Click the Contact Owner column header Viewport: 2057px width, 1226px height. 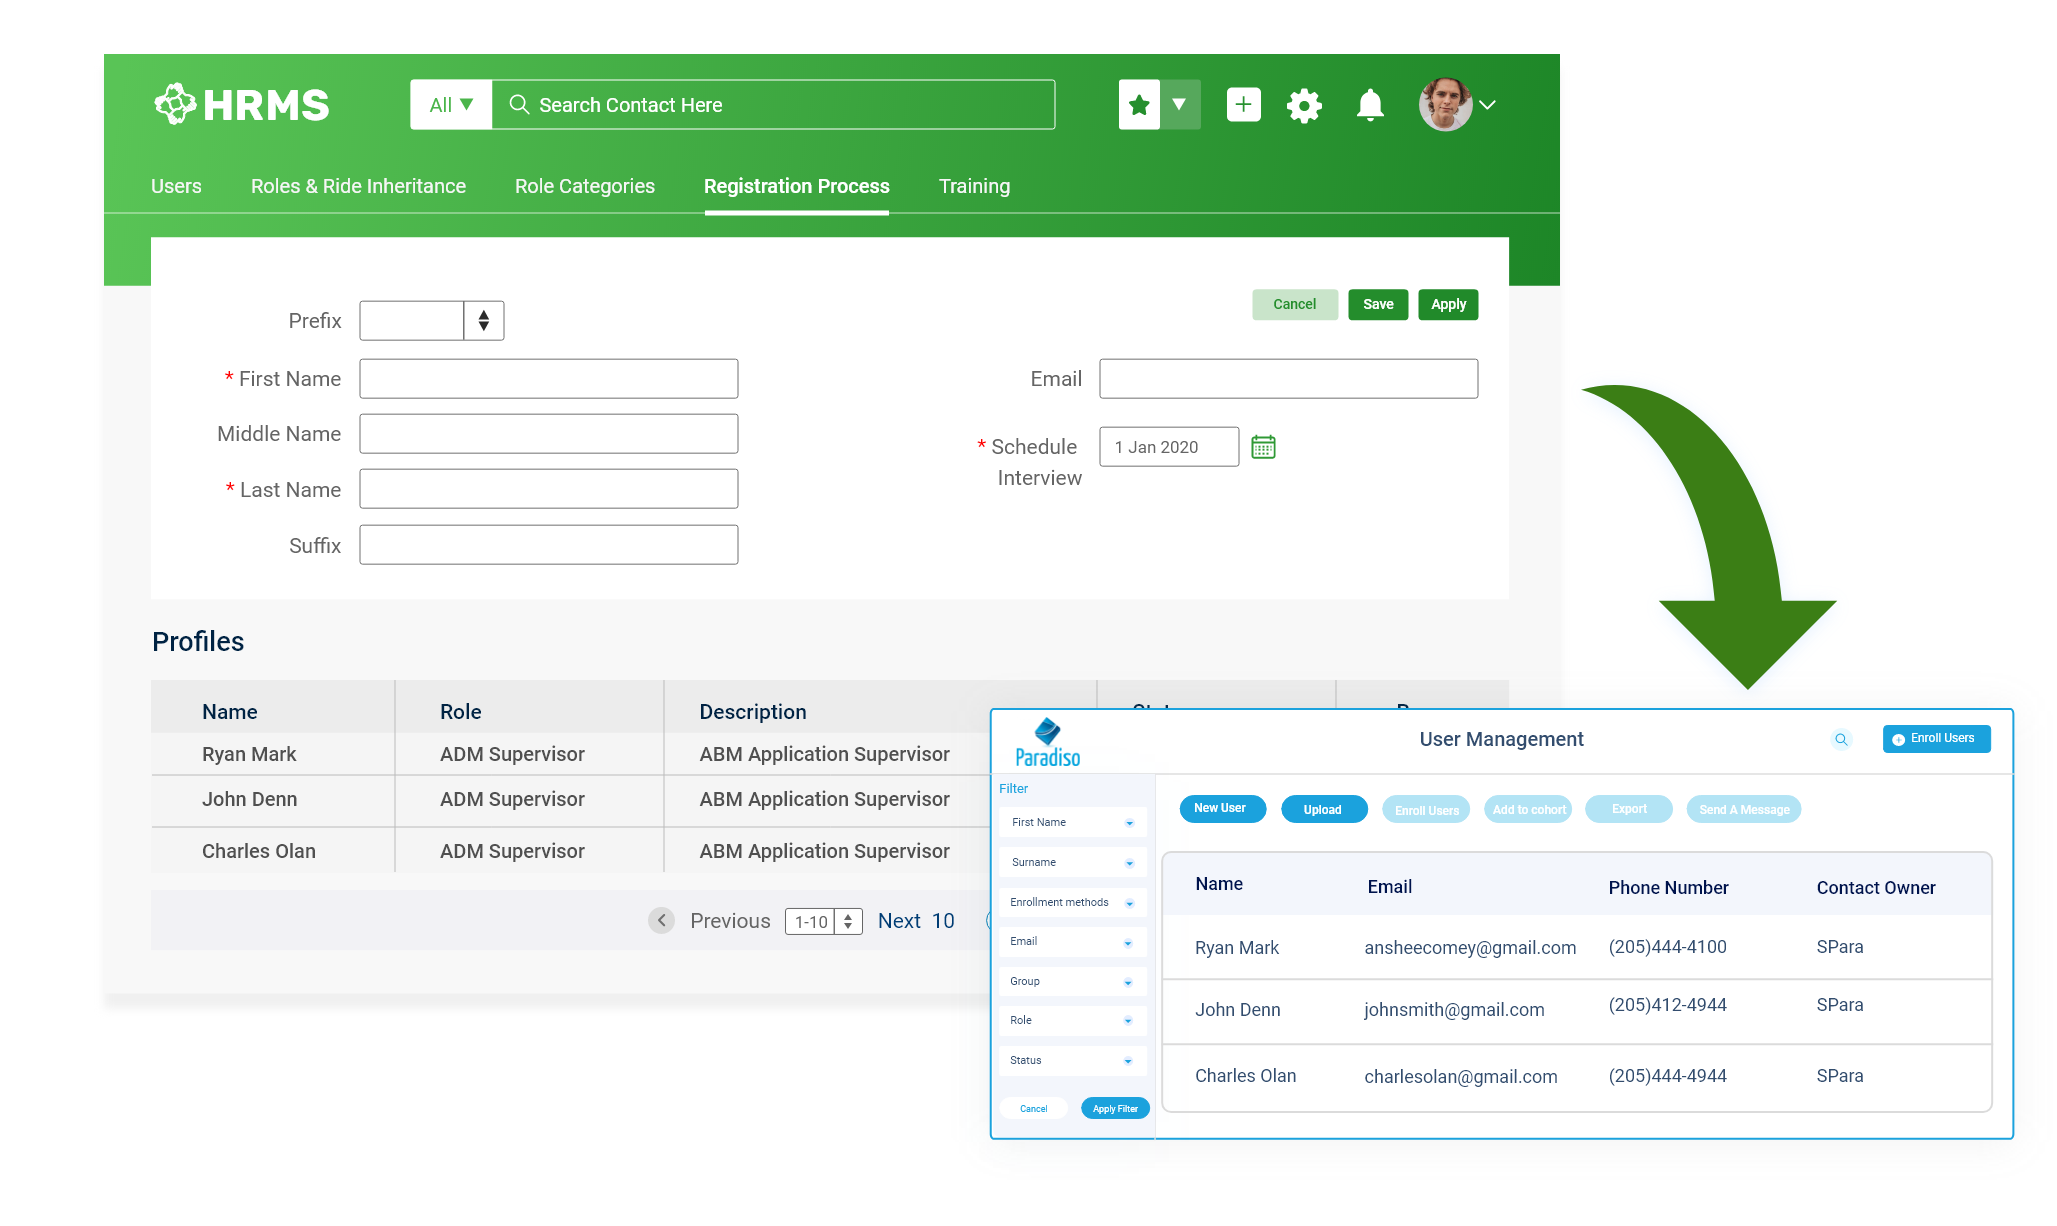click(1876, 887)
